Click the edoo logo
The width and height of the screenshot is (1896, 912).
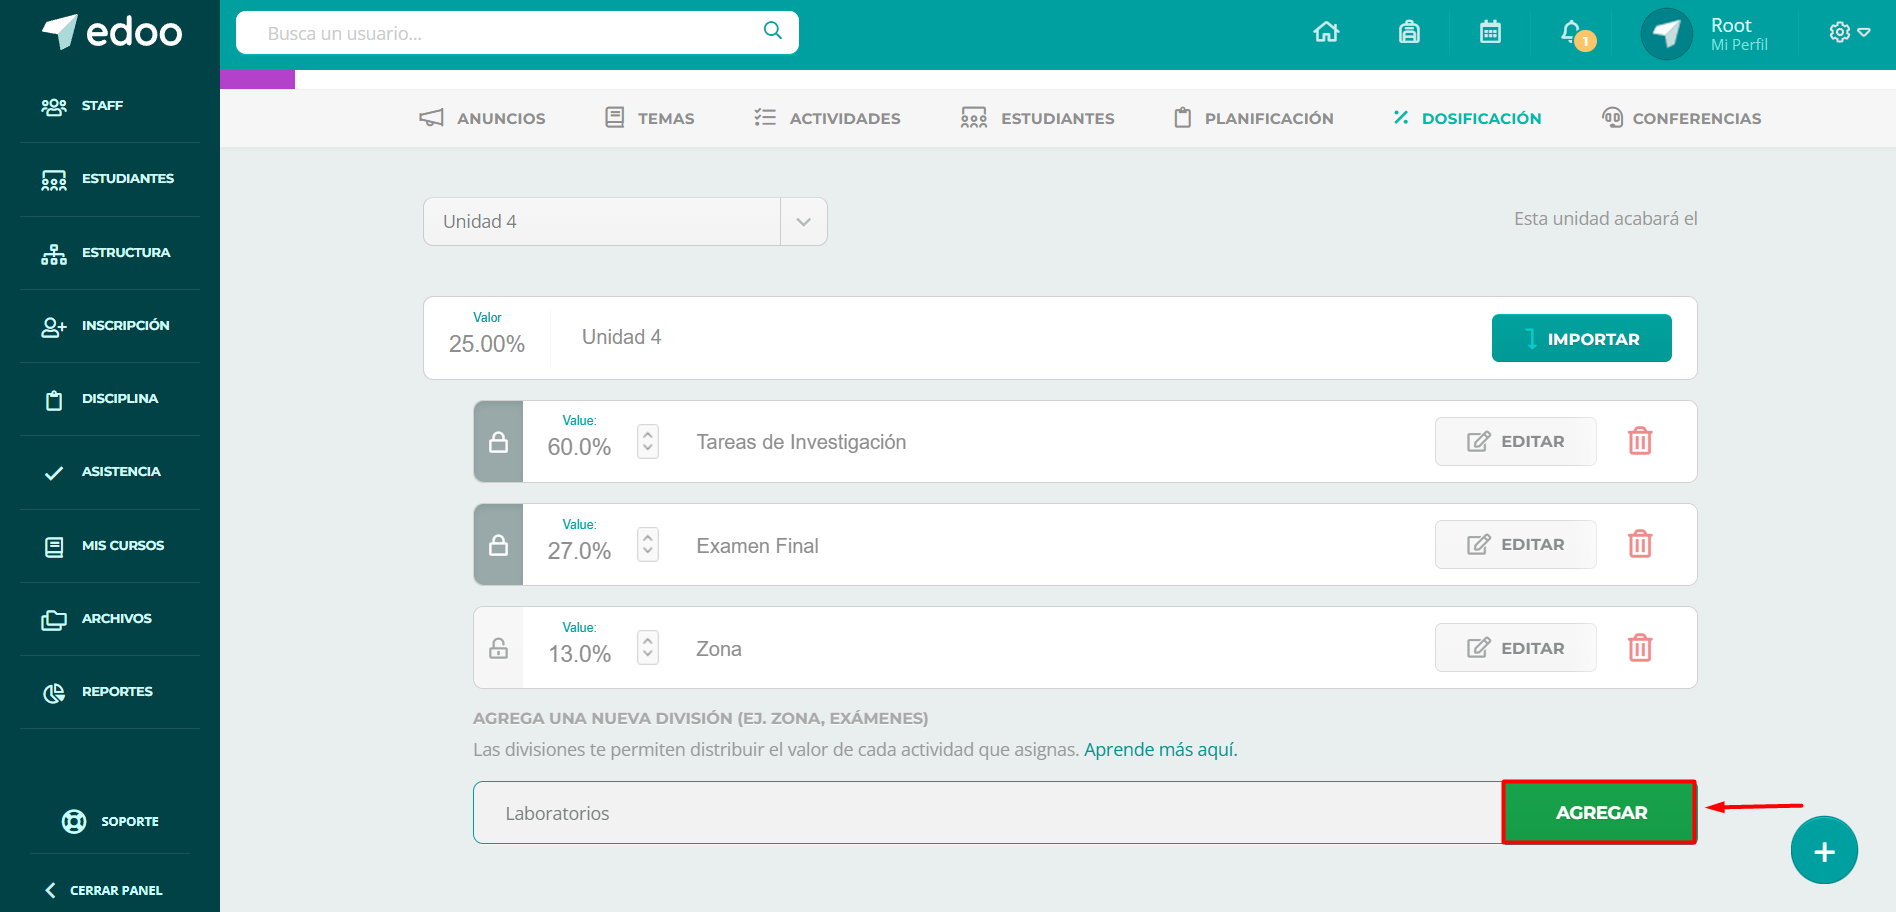click(x=111, y=32)
